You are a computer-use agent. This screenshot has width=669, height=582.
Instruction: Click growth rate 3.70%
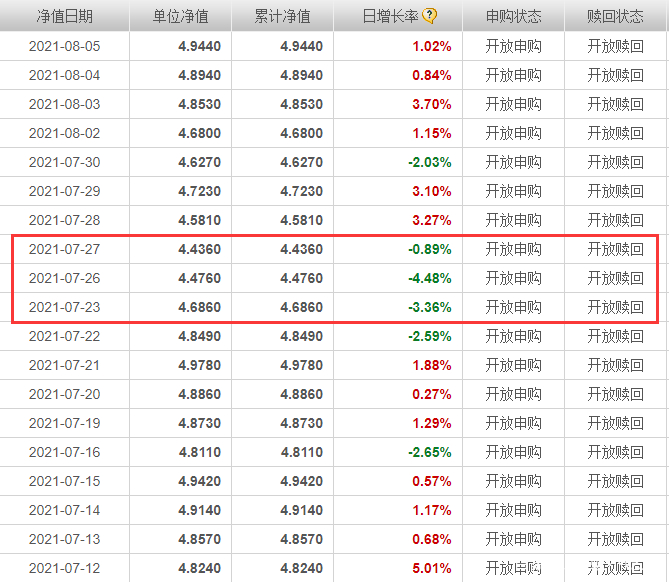pos(432,104)
